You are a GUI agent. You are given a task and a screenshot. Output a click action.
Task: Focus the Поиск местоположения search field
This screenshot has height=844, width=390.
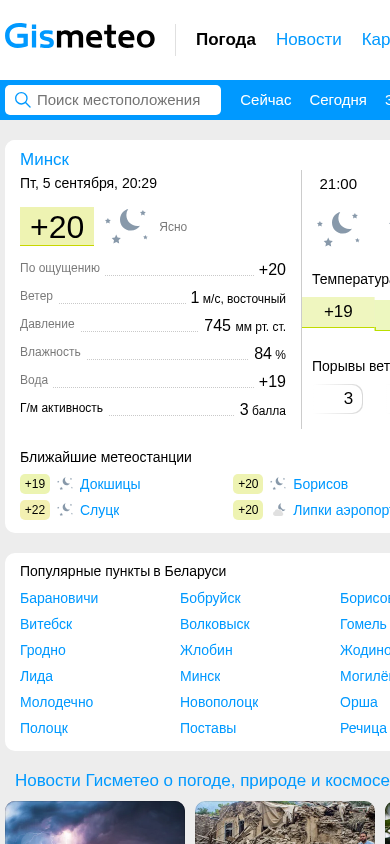[x=113, y=100]
